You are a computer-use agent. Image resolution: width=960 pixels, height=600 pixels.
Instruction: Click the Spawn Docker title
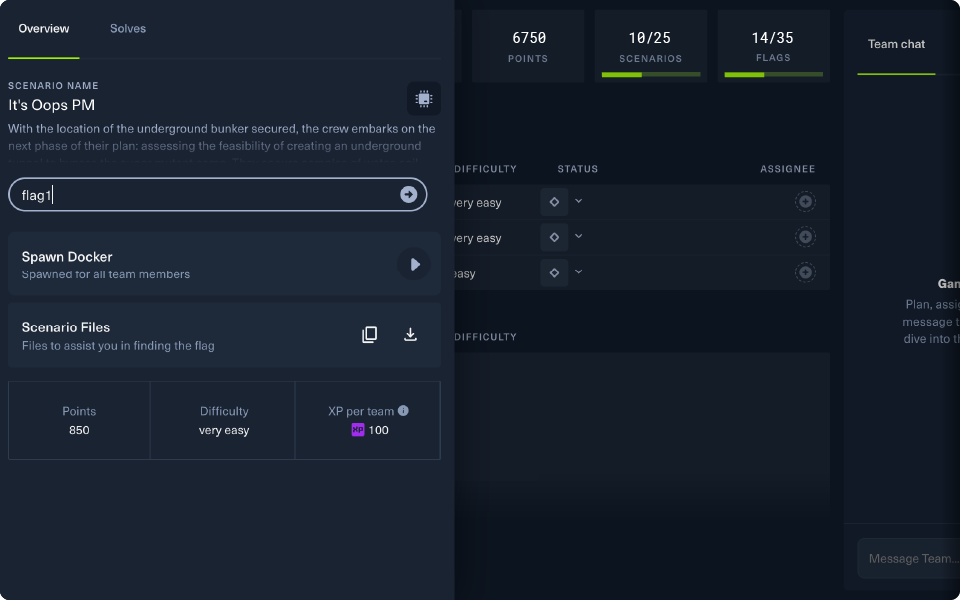click(67, 257)
